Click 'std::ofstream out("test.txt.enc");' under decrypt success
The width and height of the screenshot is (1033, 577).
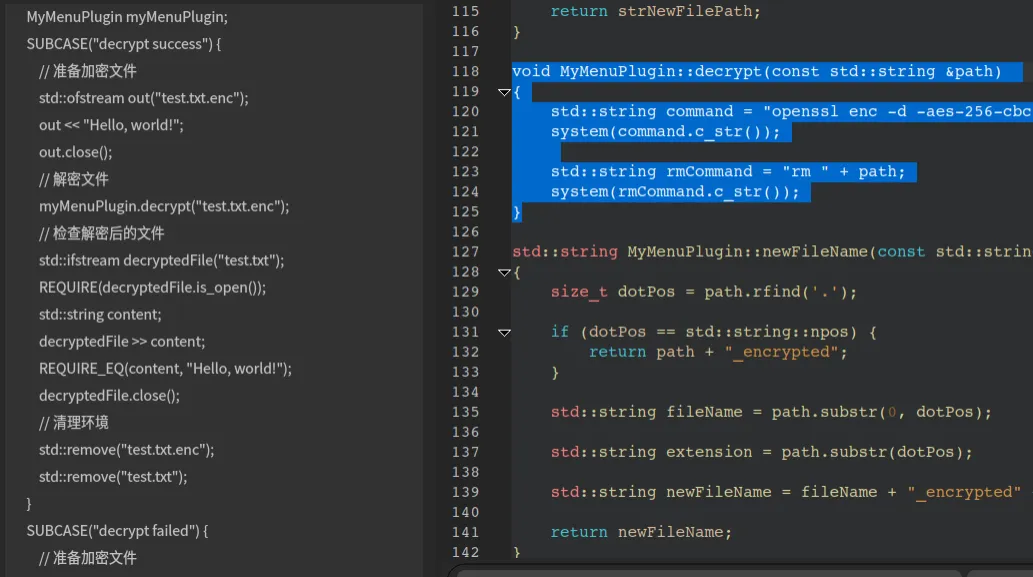[144, 98]
